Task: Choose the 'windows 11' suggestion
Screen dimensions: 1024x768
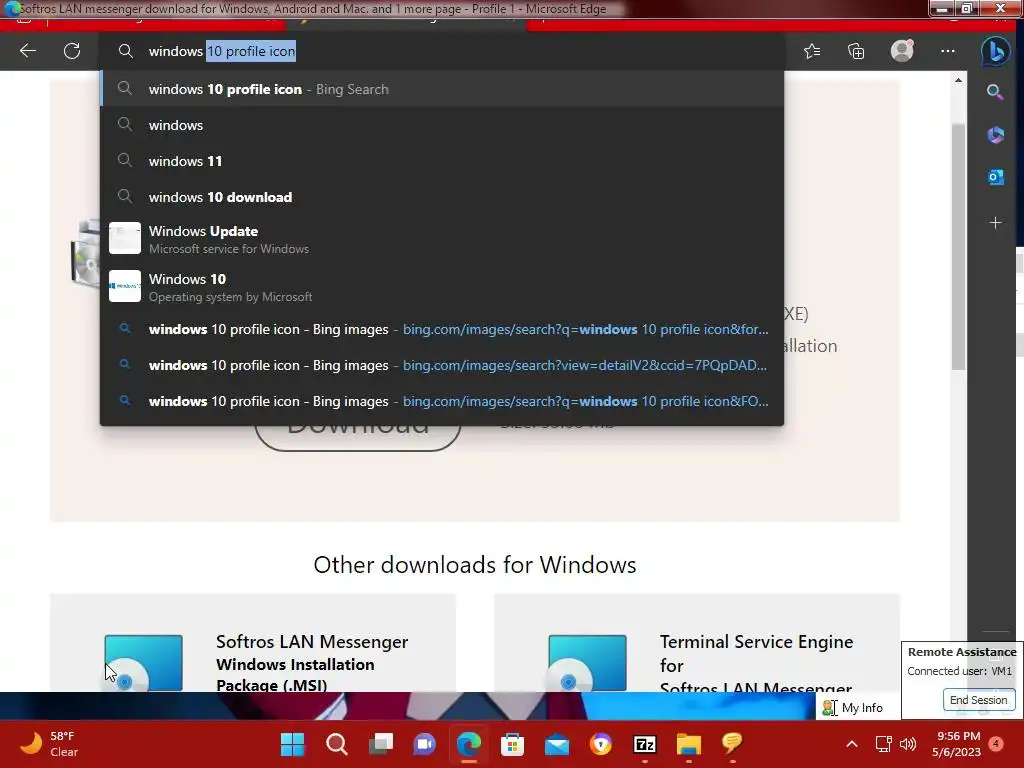Action: tap(442, 161)
